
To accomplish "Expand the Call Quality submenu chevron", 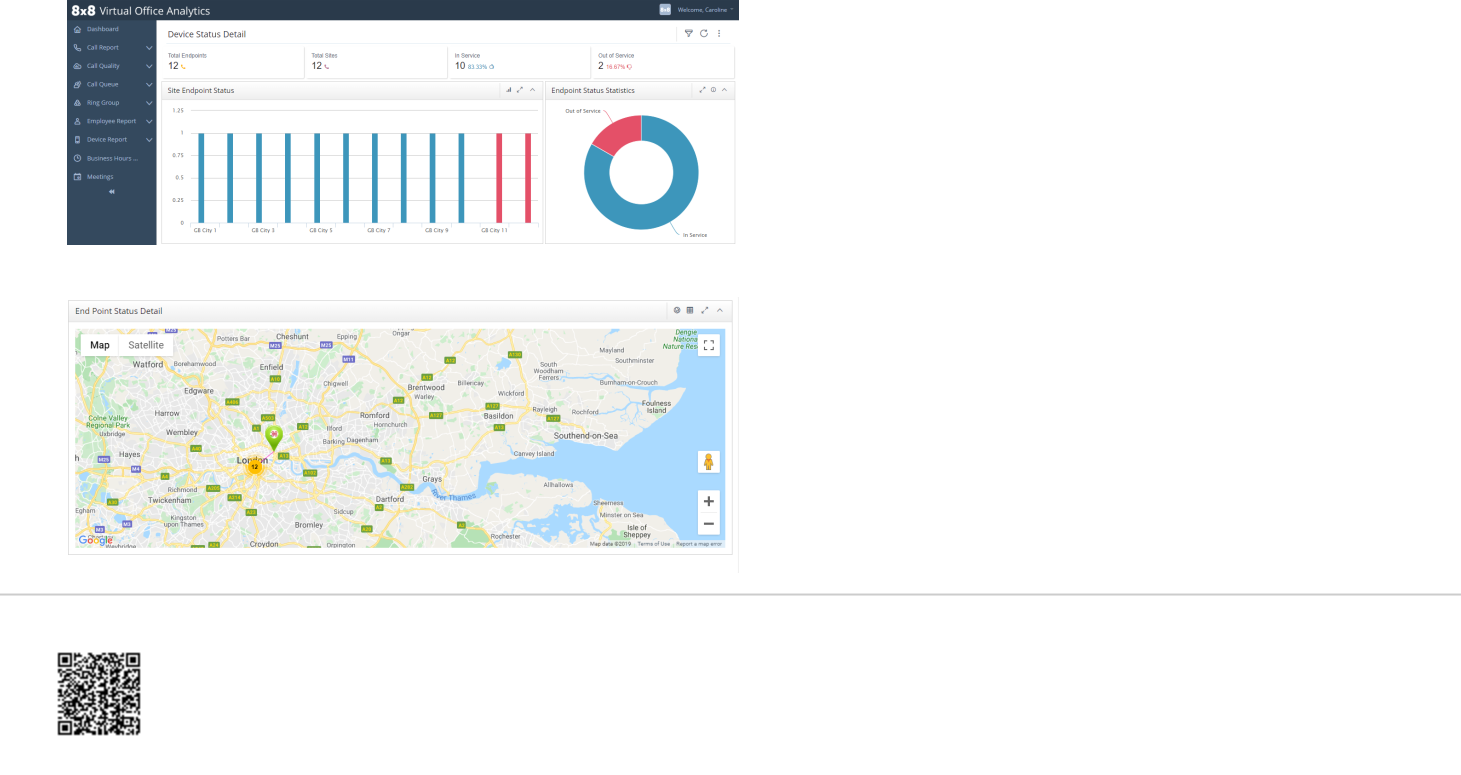I will click(x=149, y=66).
